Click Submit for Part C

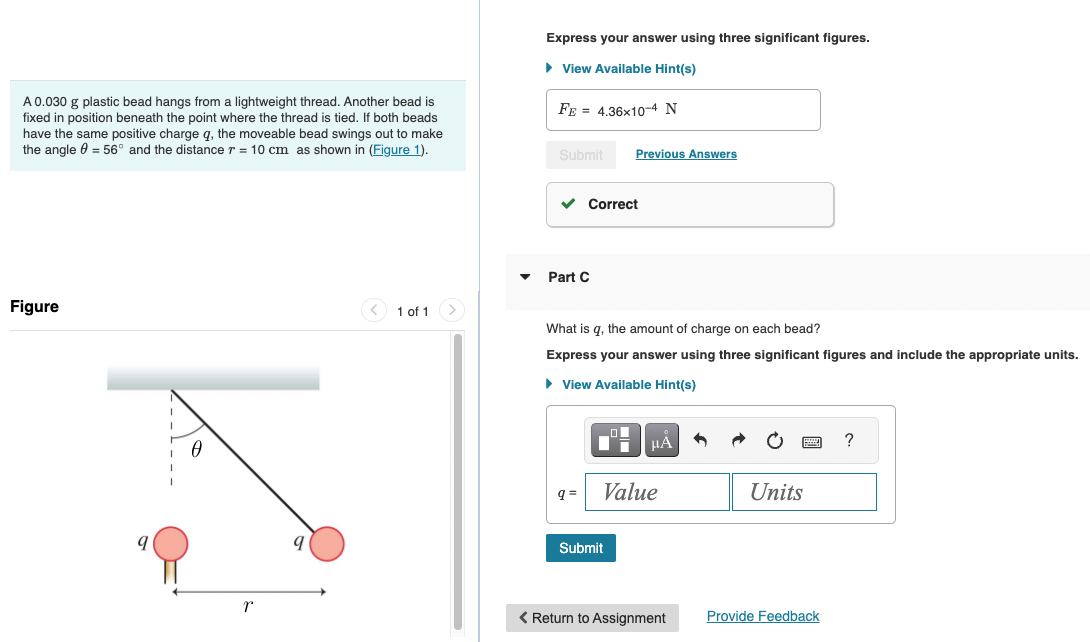[580, 547]
